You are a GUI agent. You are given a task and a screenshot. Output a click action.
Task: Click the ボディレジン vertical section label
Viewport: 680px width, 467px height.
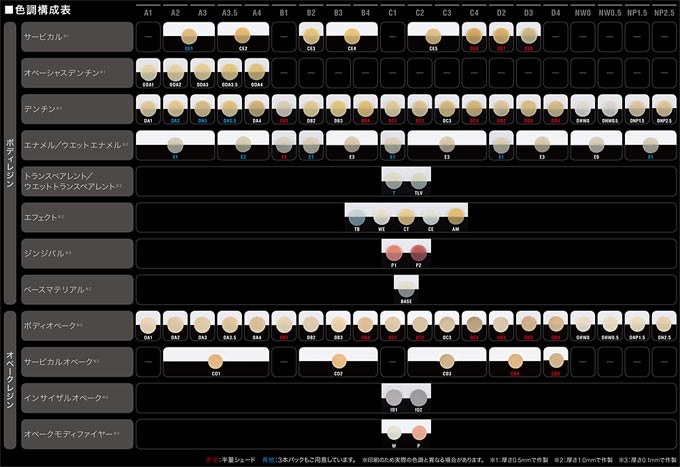10,163
